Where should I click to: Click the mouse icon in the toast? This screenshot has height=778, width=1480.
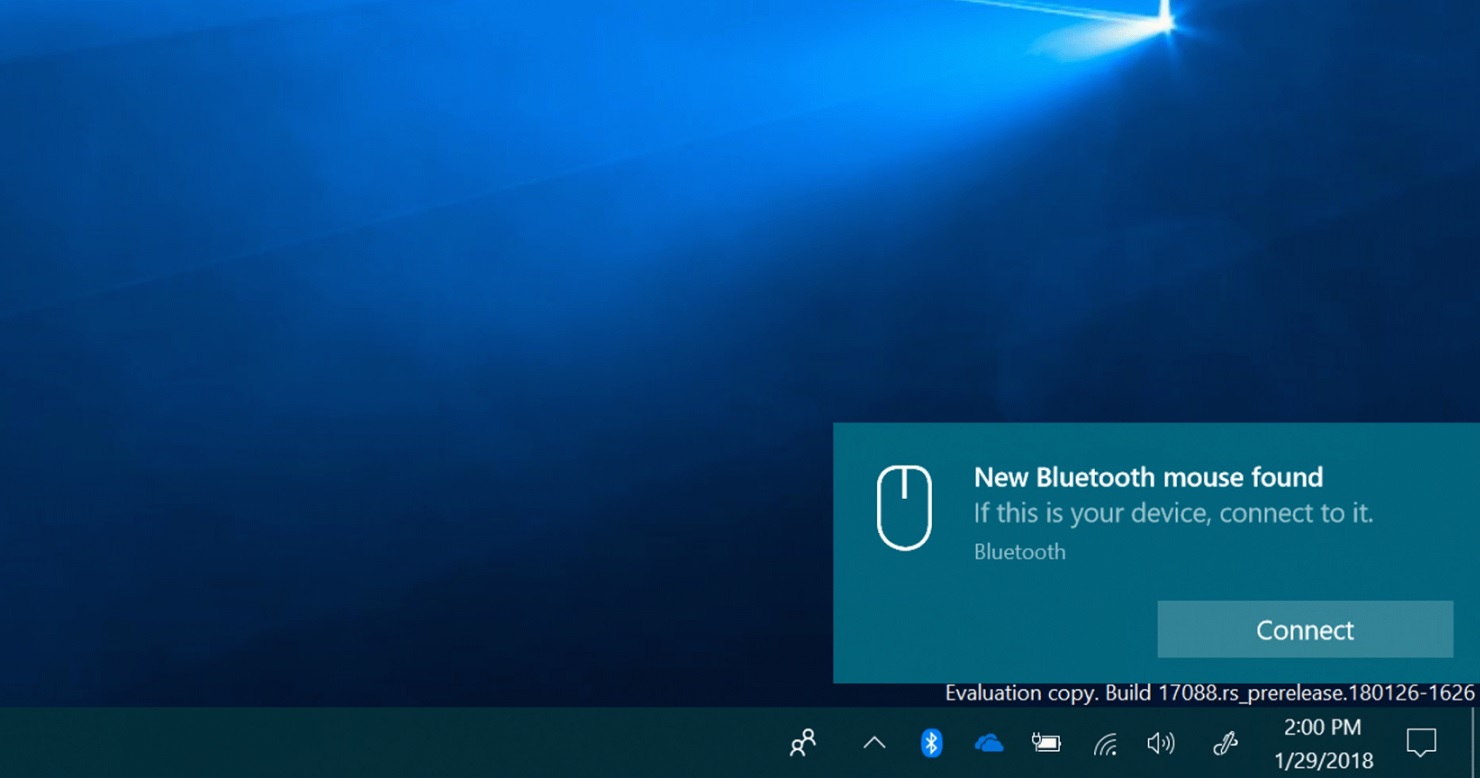[905, 508]
